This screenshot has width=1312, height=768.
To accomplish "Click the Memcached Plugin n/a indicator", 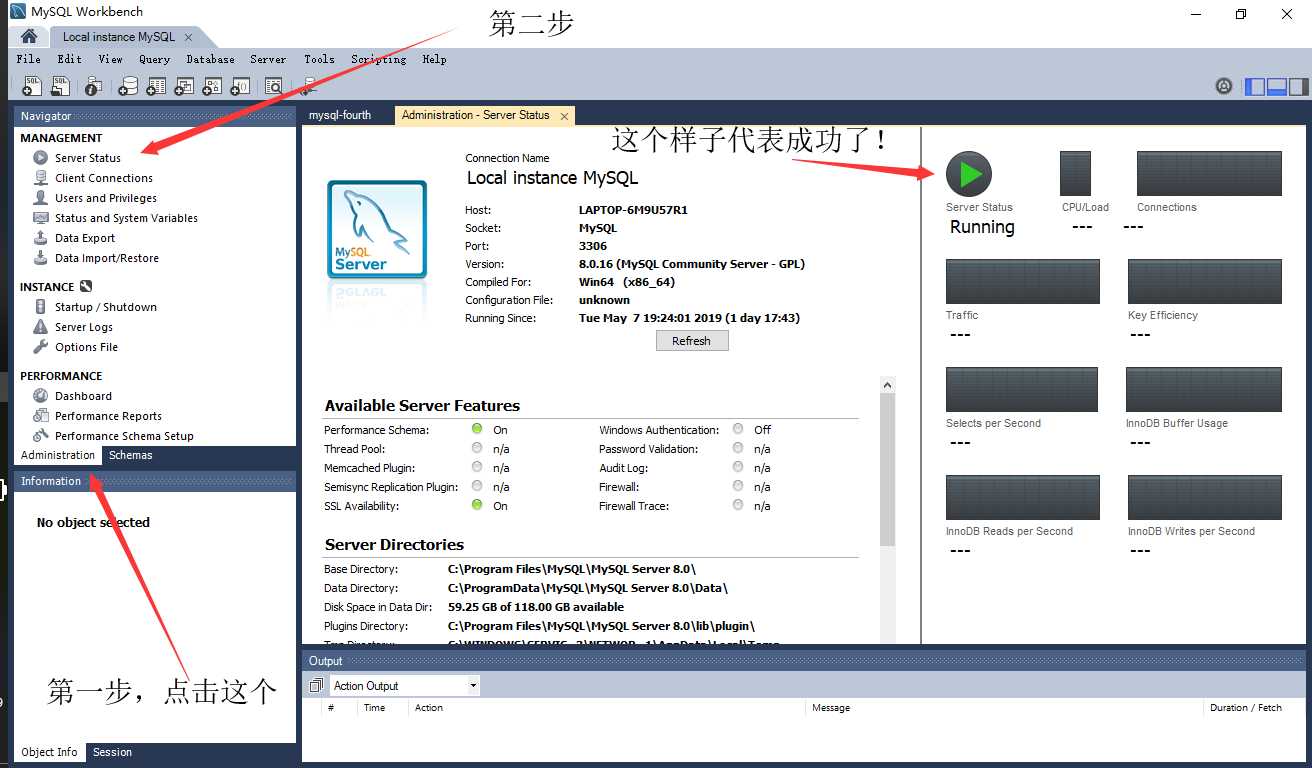I will coord(477,467).
